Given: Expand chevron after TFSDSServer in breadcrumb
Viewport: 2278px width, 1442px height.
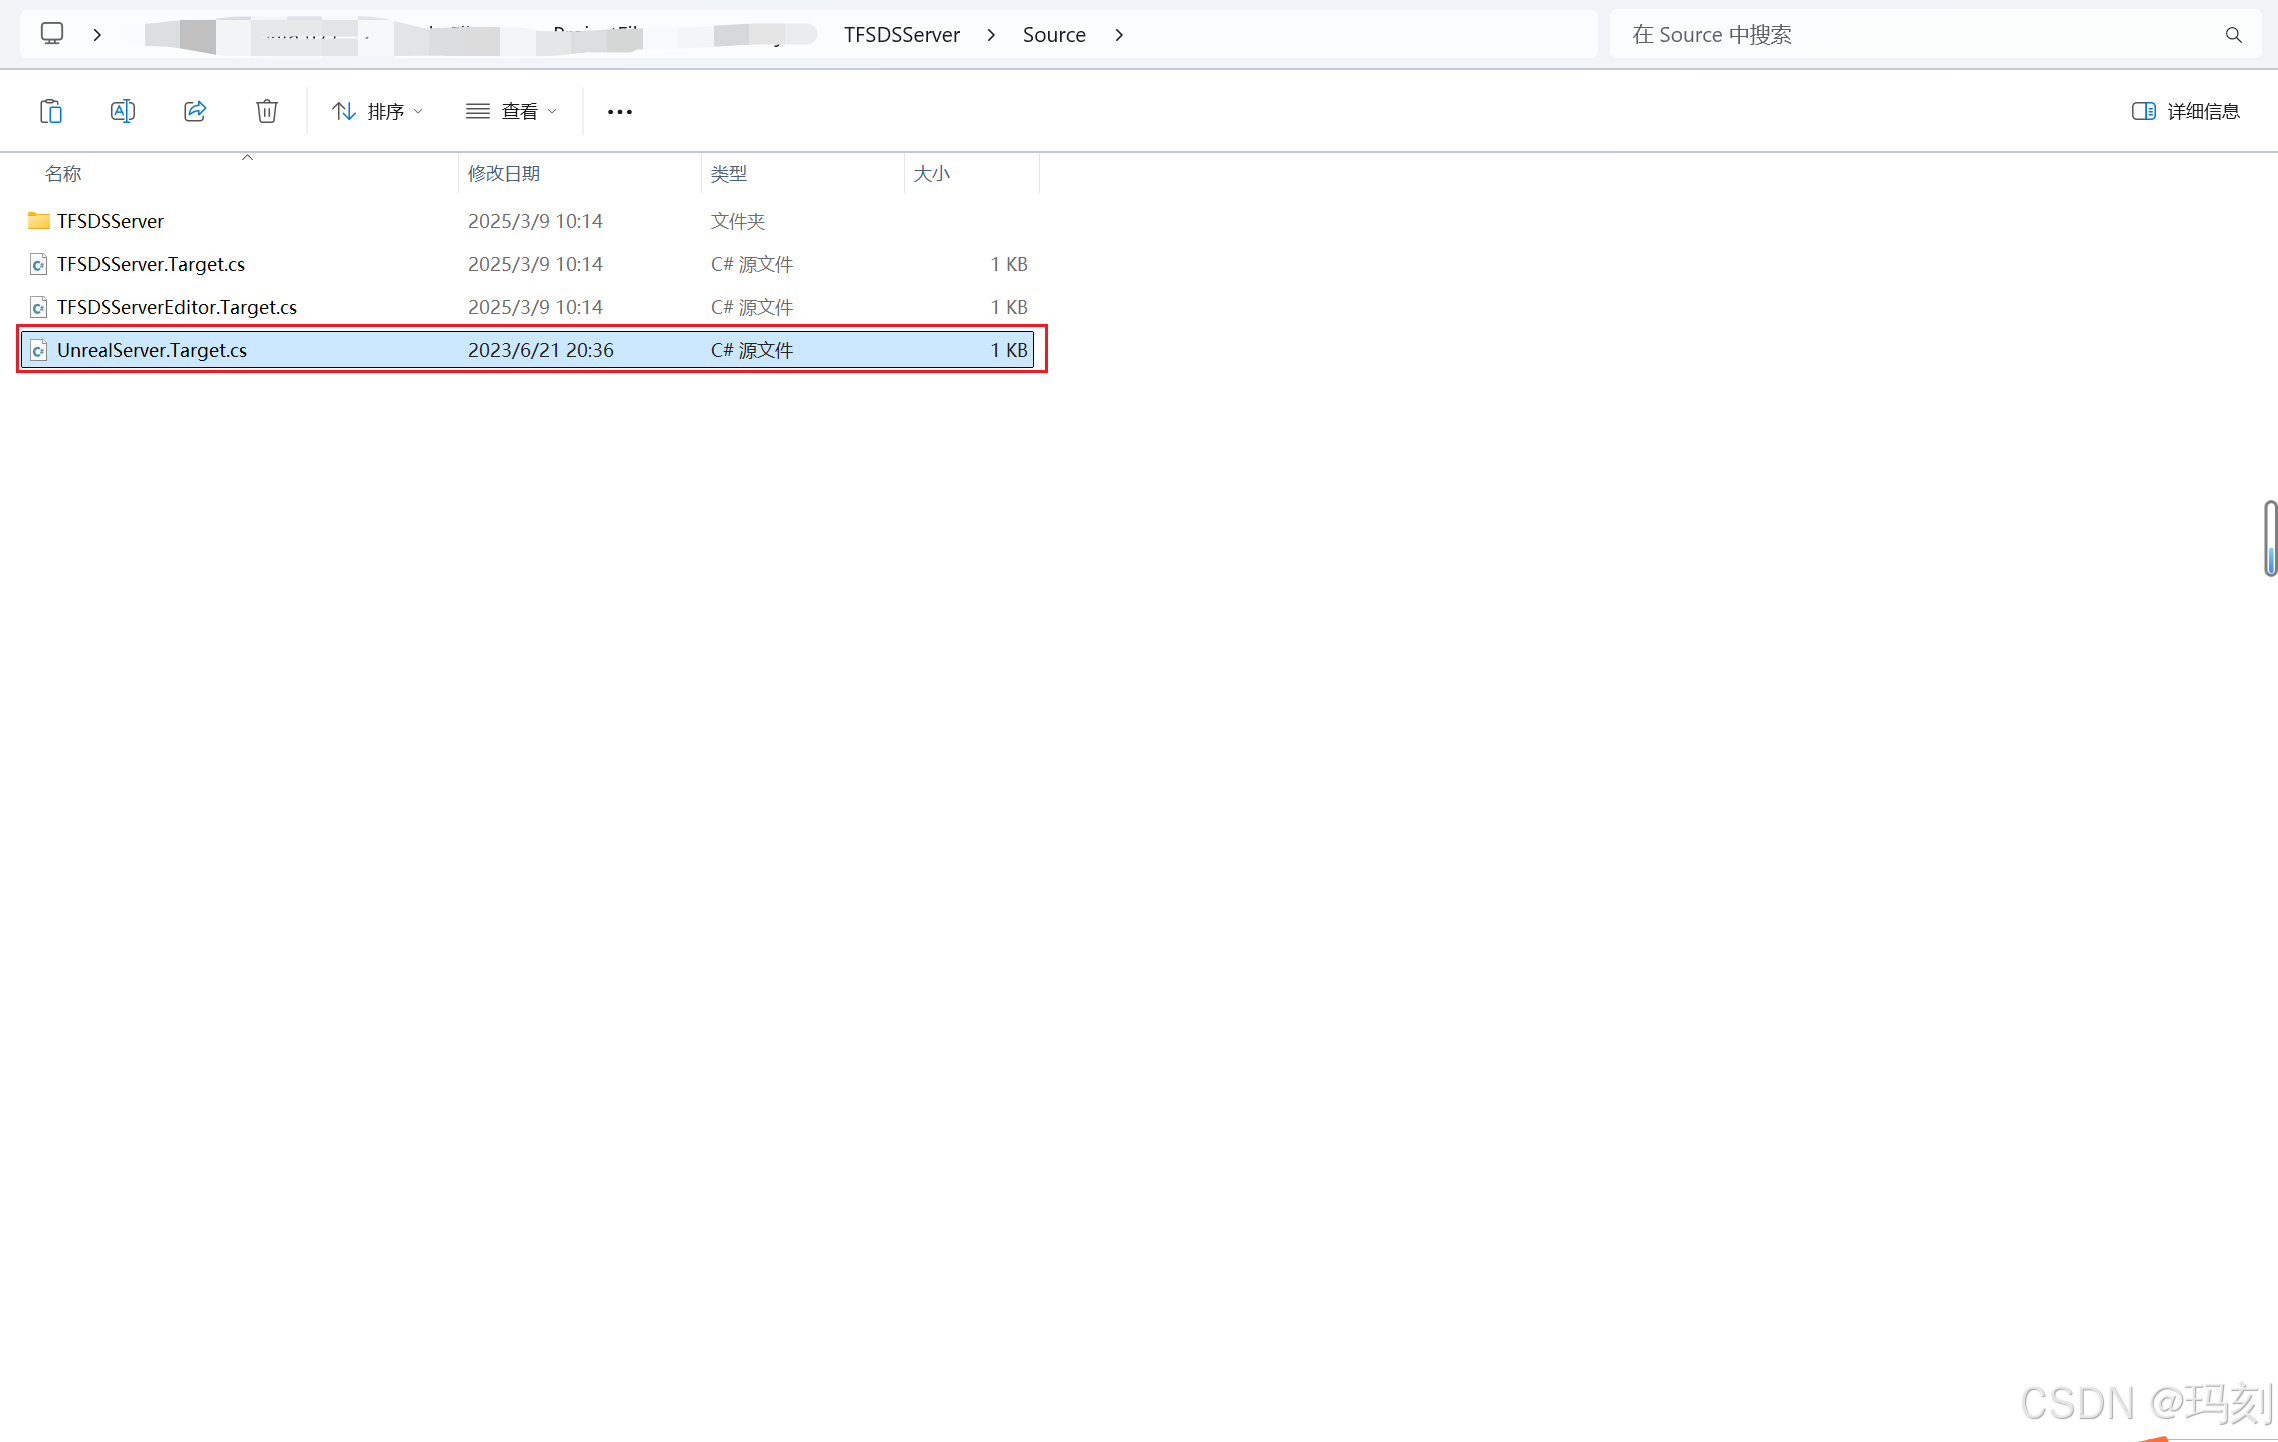Looking at the screenshot, I should pyautogui.click(x=991, y=35).
